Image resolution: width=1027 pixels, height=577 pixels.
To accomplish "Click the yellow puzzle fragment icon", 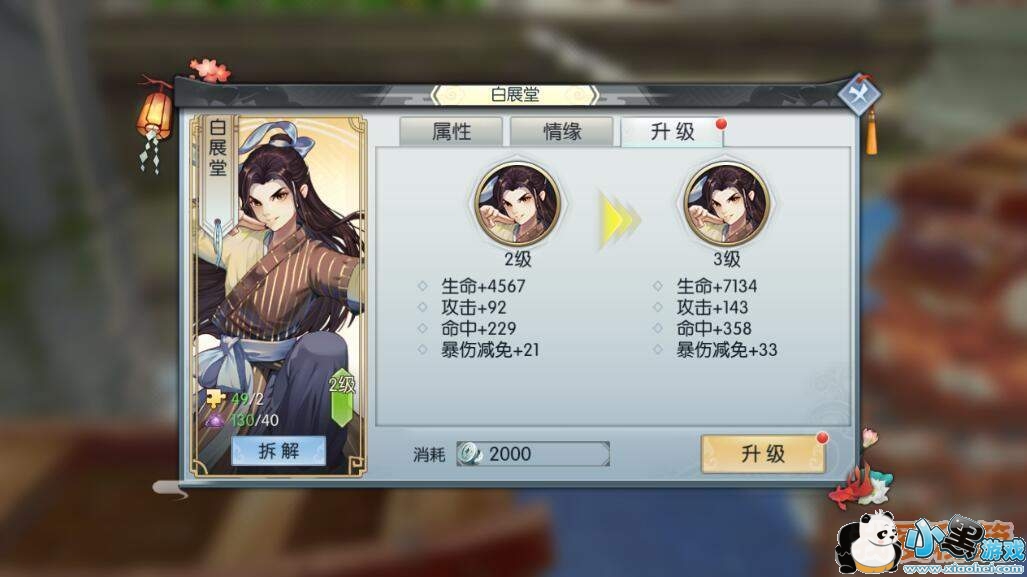I will [215, 398].
